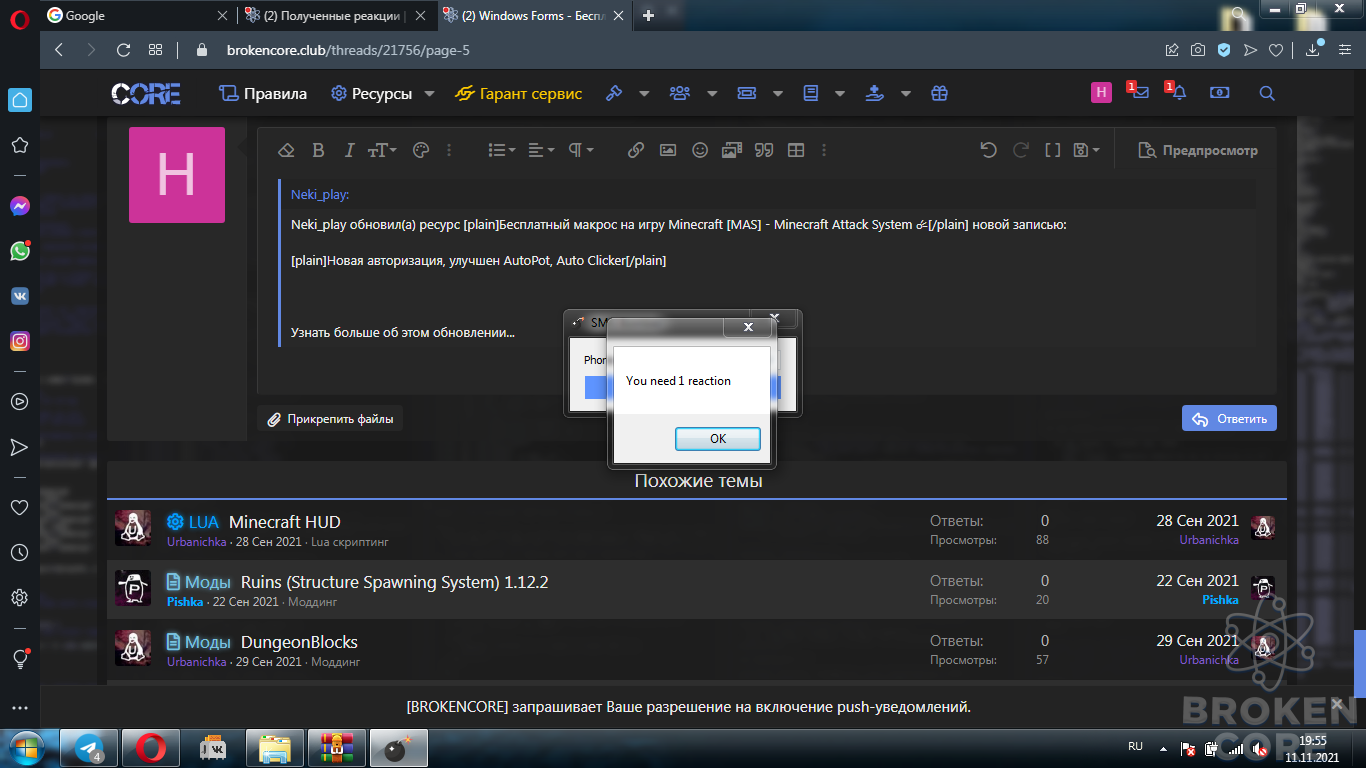Open Гарант сервис menu link
This screenshot has width=1366, height=768.
(518, 93)
